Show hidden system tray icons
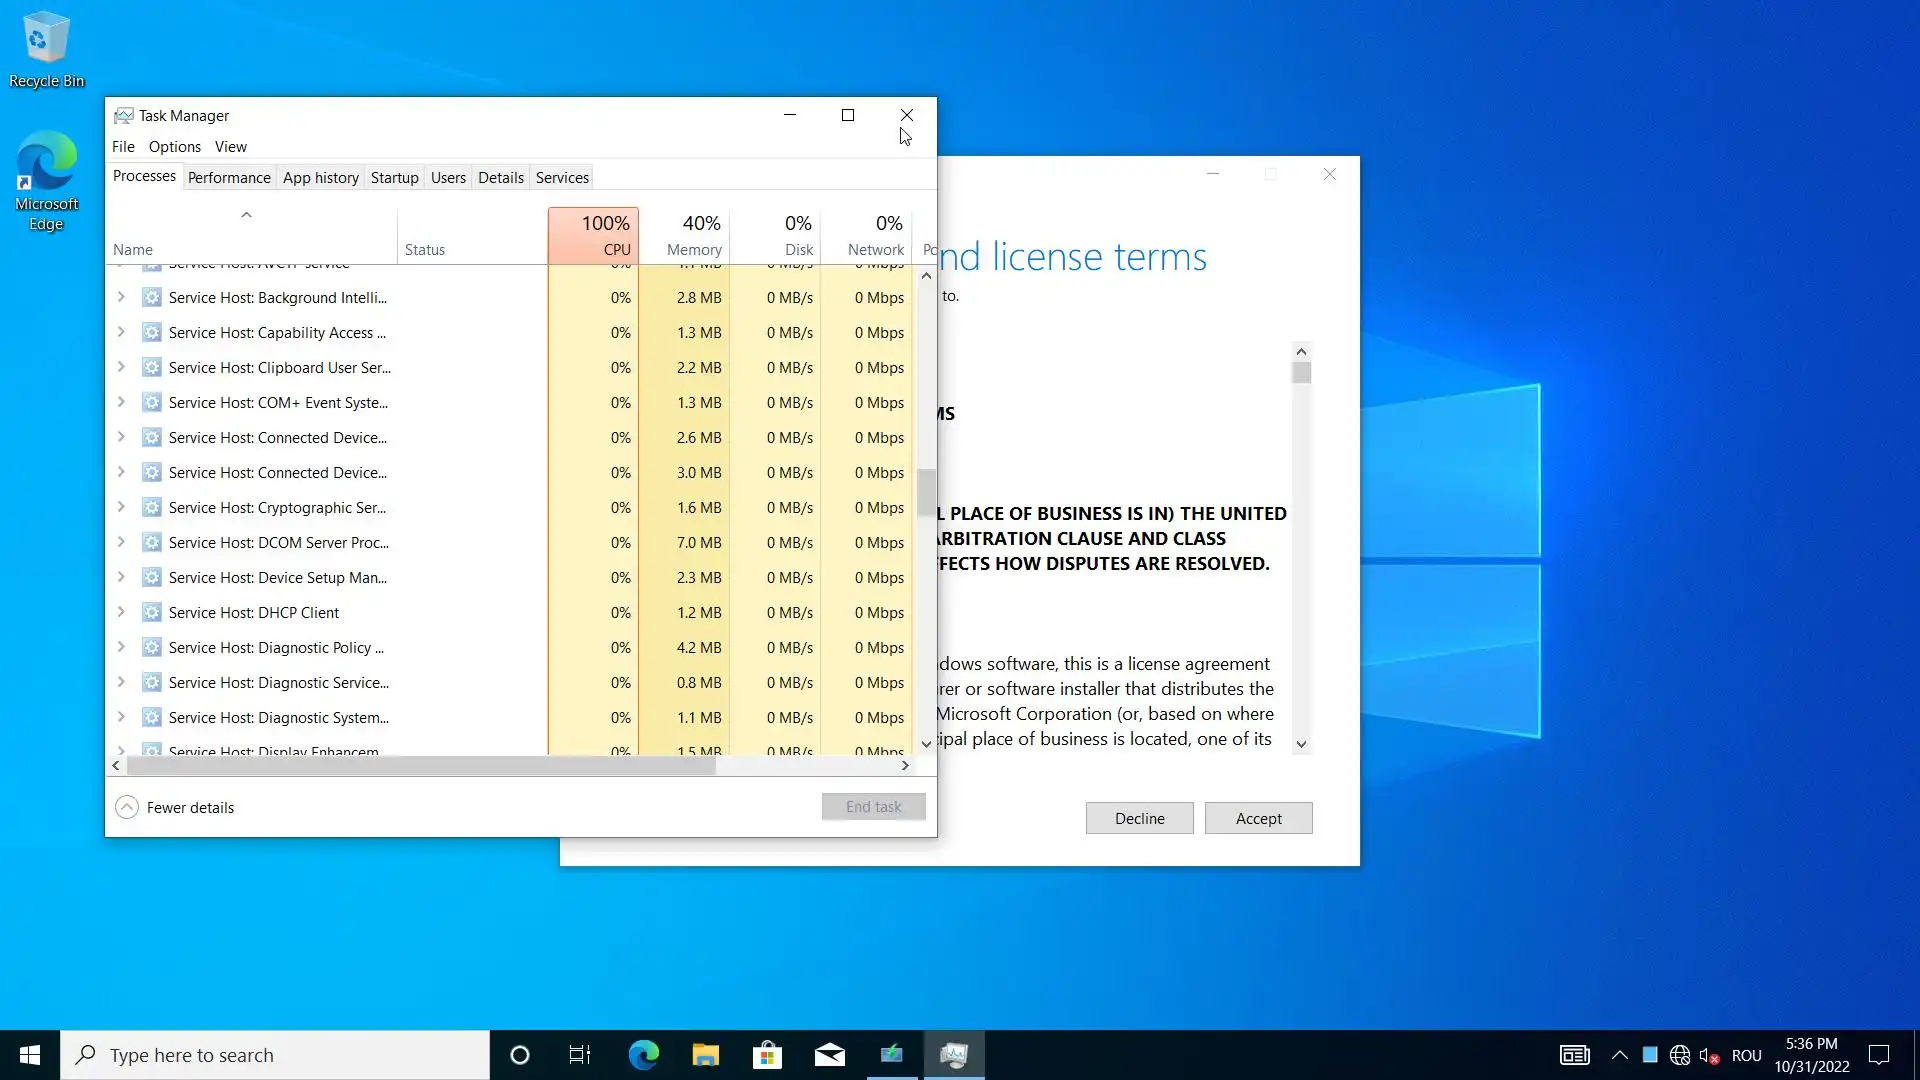Viewport: 1920px width, 1080px height. click(1619, 1055)
